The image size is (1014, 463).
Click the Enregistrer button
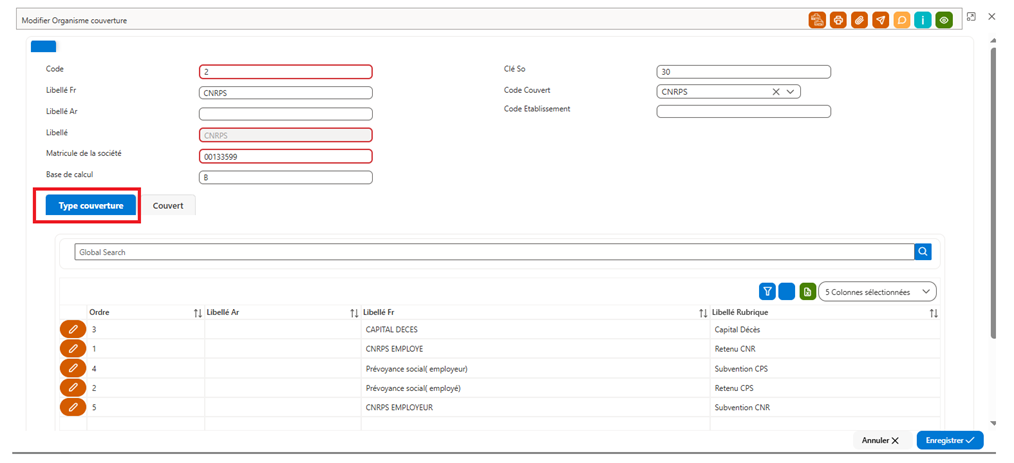pos(950,440)
